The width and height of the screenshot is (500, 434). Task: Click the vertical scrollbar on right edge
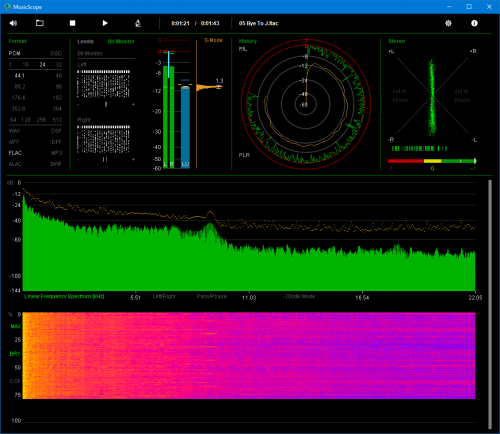490,304
